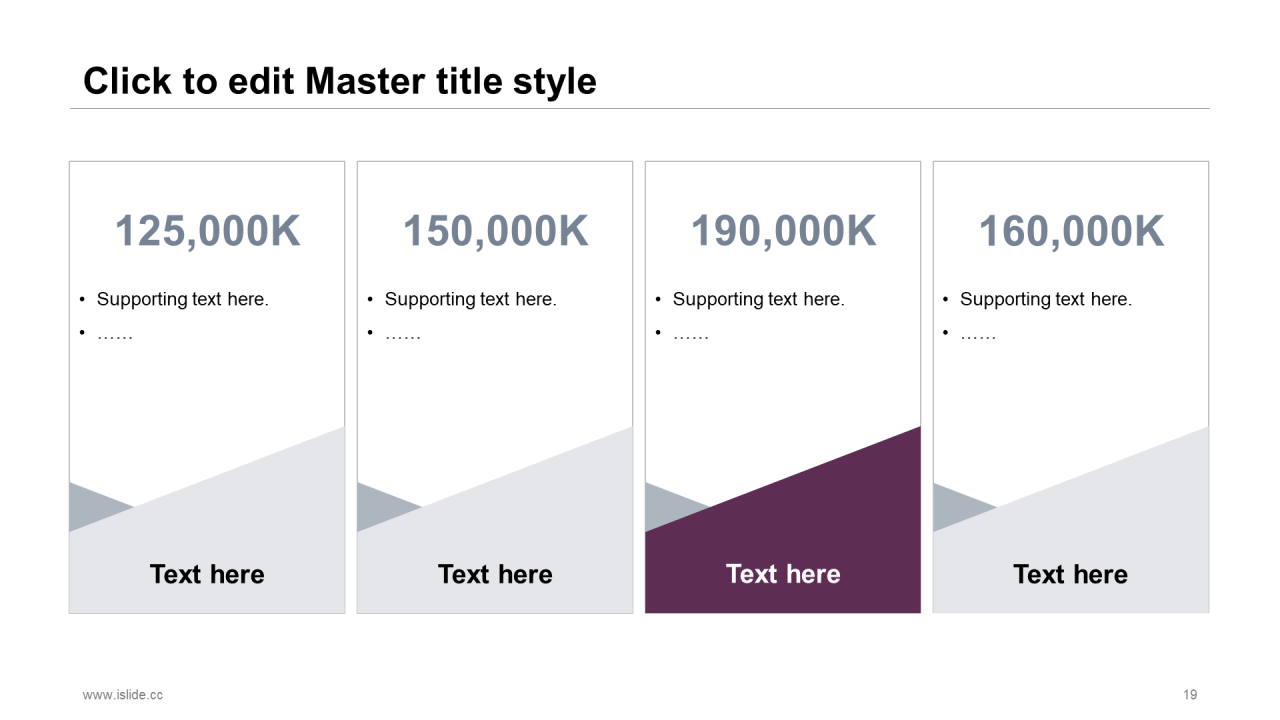The image size is (1280, 720).
Task: Click 'Text here' label in the fourth card
Action: tap(1070, 574)
